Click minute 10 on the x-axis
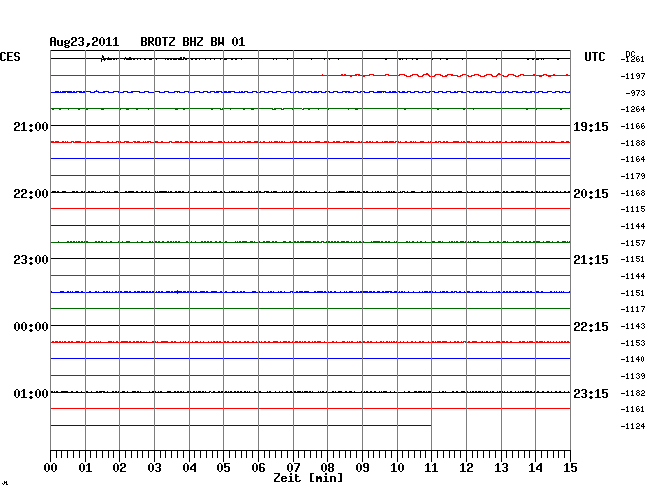Image resolution: width=650 pixels, height=494 pixels. point(397,468)
